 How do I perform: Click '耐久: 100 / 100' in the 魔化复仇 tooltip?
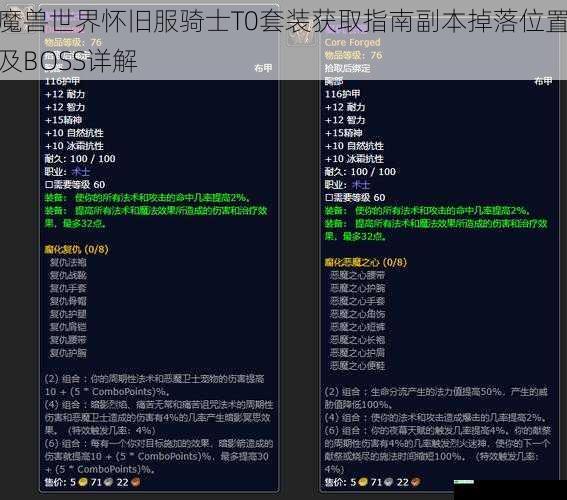(x=80, y=159)
